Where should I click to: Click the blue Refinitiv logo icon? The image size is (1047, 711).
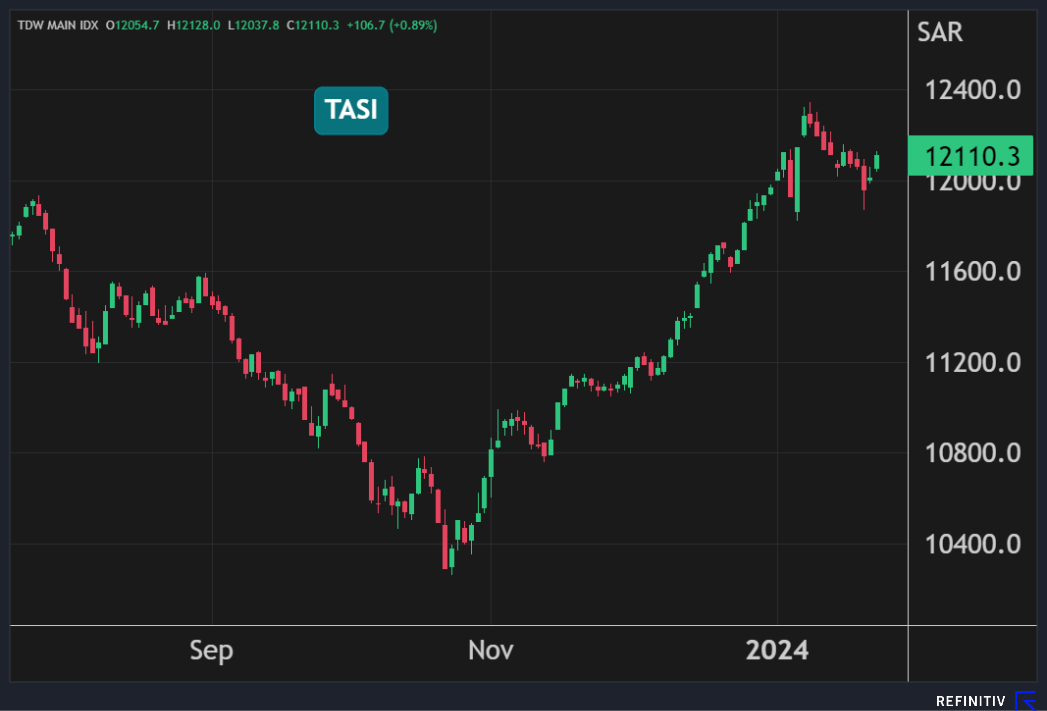tap(1026, 700)
